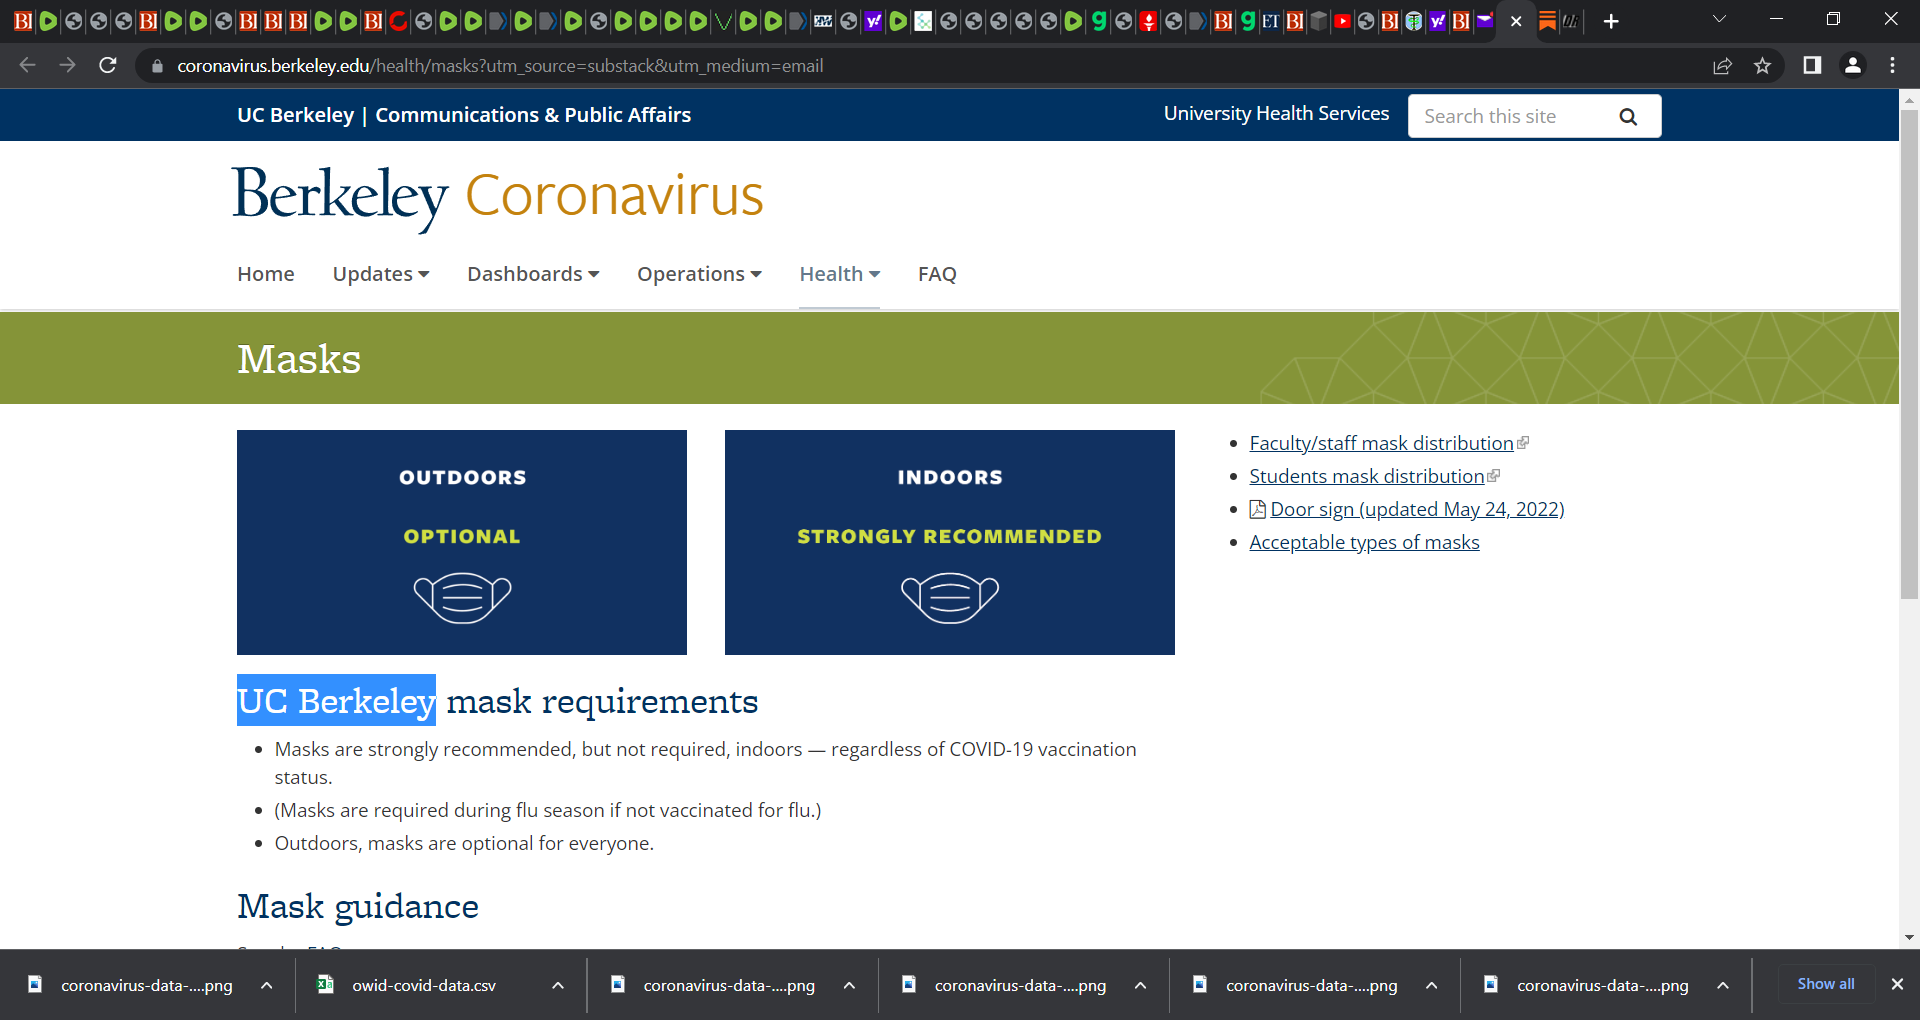Click the mask icon in Indoors card
The image size is (1920, 1020).
point(950,597)
